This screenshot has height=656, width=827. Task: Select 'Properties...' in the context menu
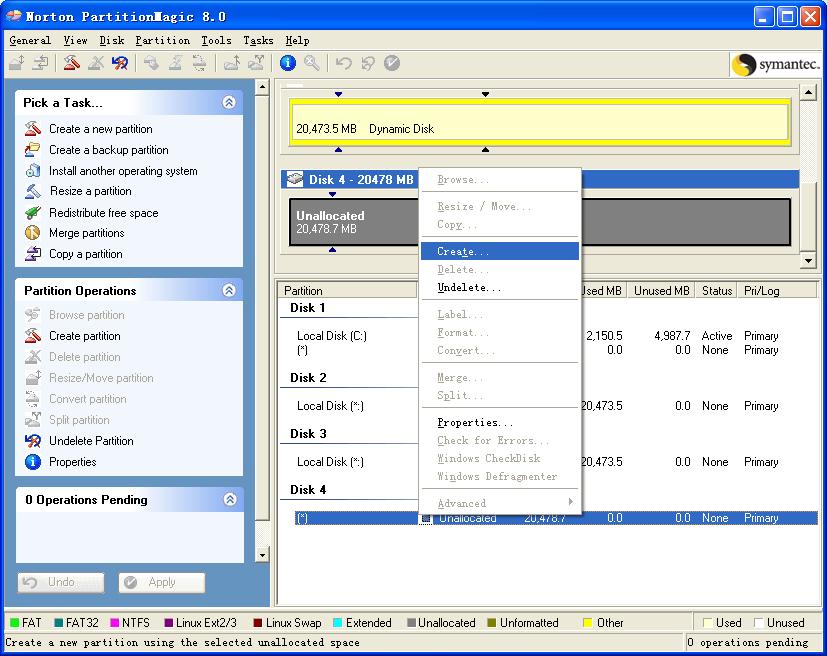pos(475,423)
